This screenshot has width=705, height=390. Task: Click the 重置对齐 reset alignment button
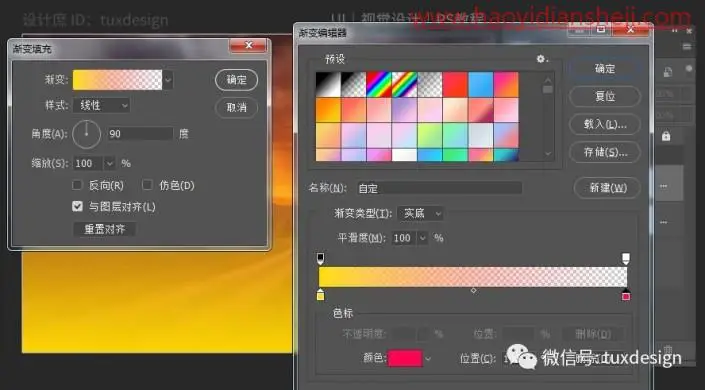104,229
